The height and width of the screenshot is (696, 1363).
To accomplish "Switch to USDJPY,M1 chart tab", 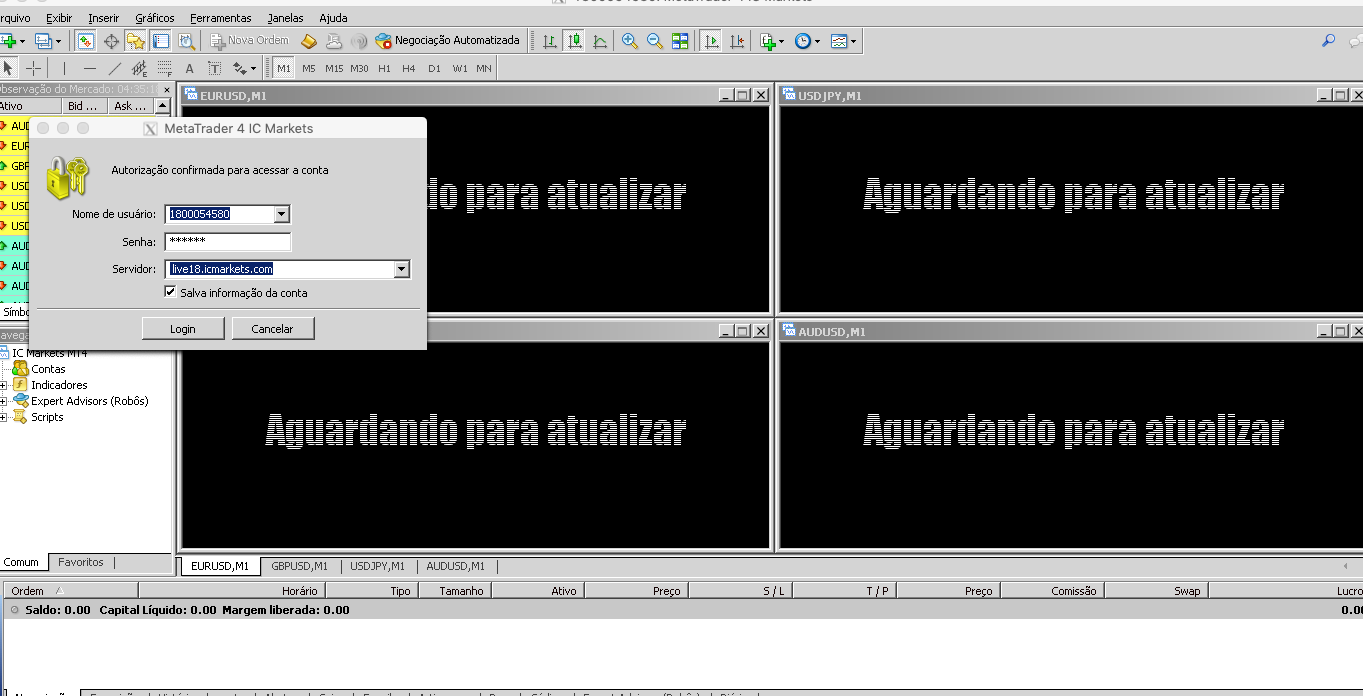I will click(x=377, y=566).
